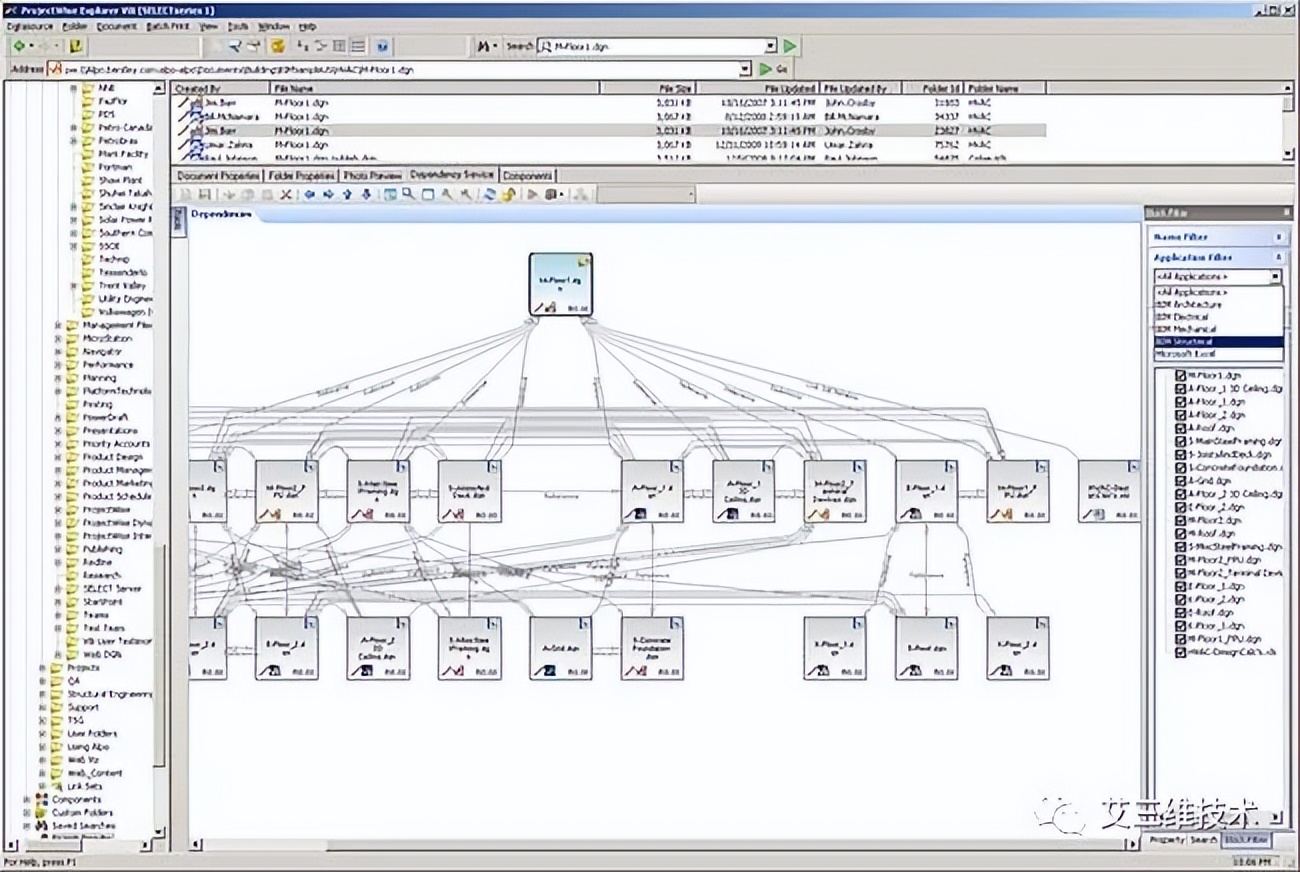Click the horizontal scrollbar below the dependency diagram
The width and height of the screenshot is (1300, 872).
point(664,844)
